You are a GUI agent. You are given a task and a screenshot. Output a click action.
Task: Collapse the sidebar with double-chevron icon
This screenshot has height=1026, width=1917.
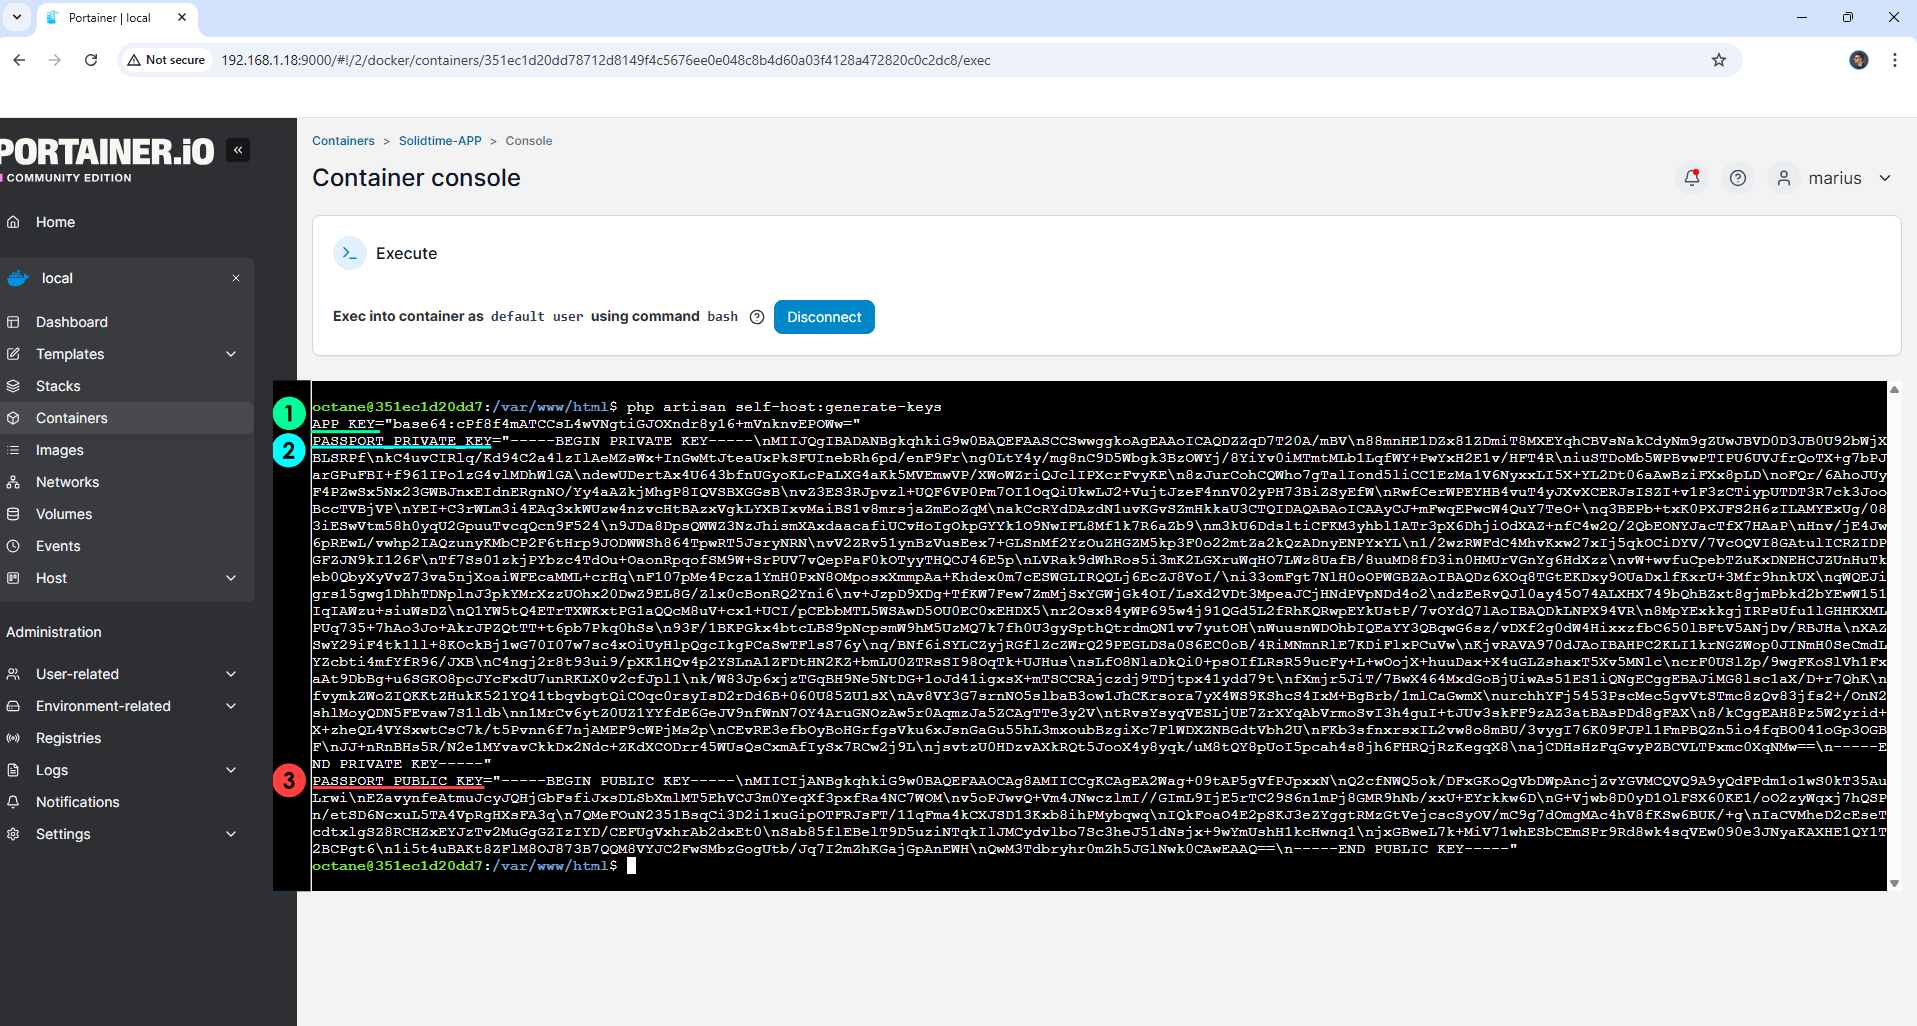[238, 150]
